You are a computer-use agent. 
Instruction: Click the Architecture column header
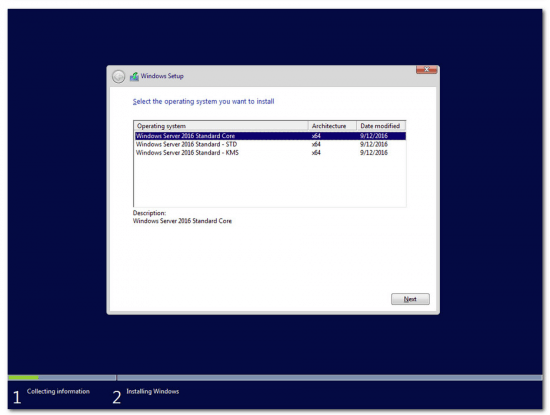pyautogui.click(x=333, y=126)
